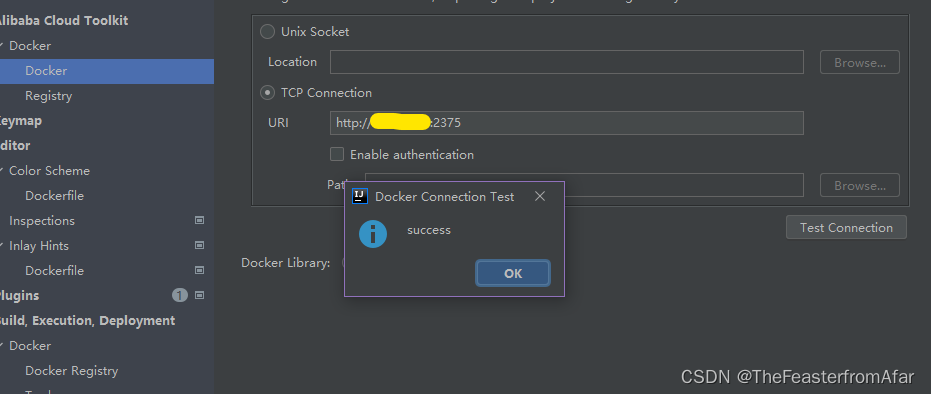The height and width of the screenshot is (394, 931).
Task: Click the IntelliJ logo in dialog title
Action: click(360, 196)
